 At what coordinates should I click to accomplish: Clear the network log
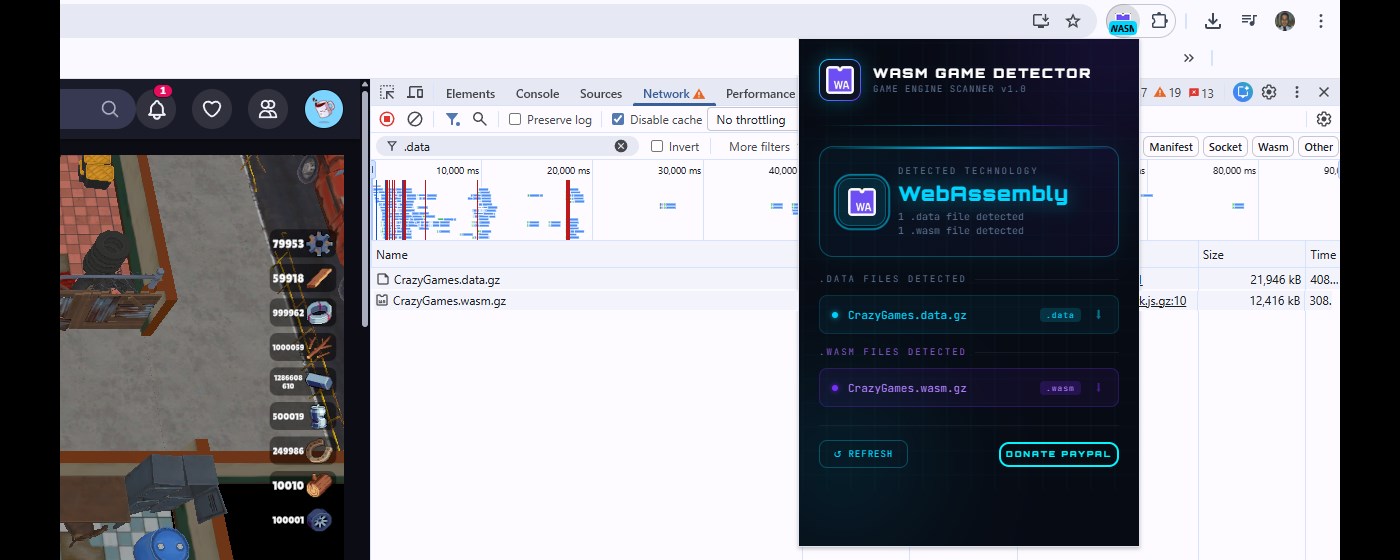pyautogui.click(x=414, y=119)
